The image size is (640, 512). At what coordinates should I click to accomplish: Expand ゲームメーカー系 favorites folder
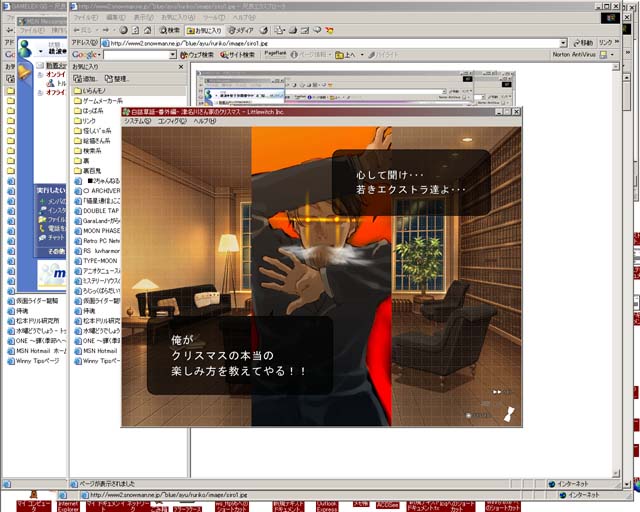[x=98, y=101]
